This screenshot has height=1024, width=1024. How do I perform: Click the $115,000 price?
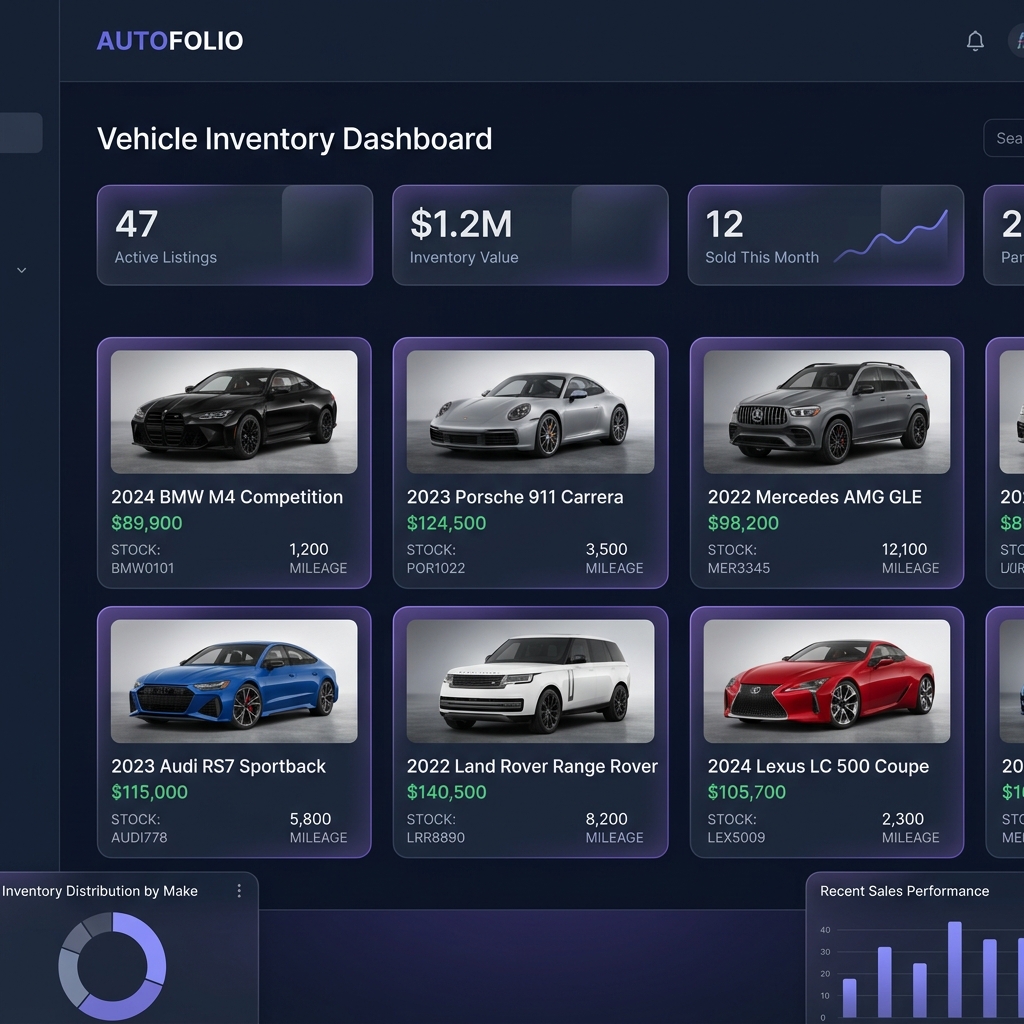point(150,792)
